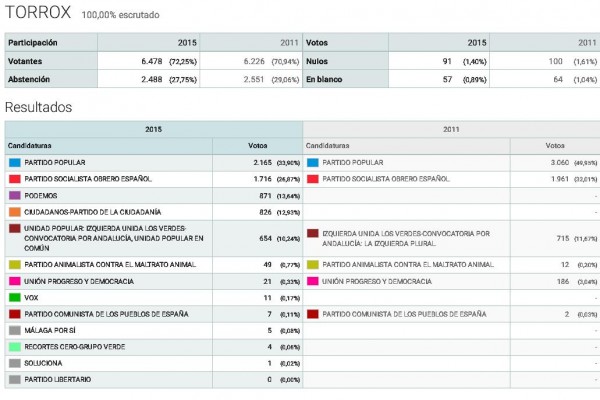Click Ciudadanos votes value 826
The image size is (600, 400).
tap(265, 212)
